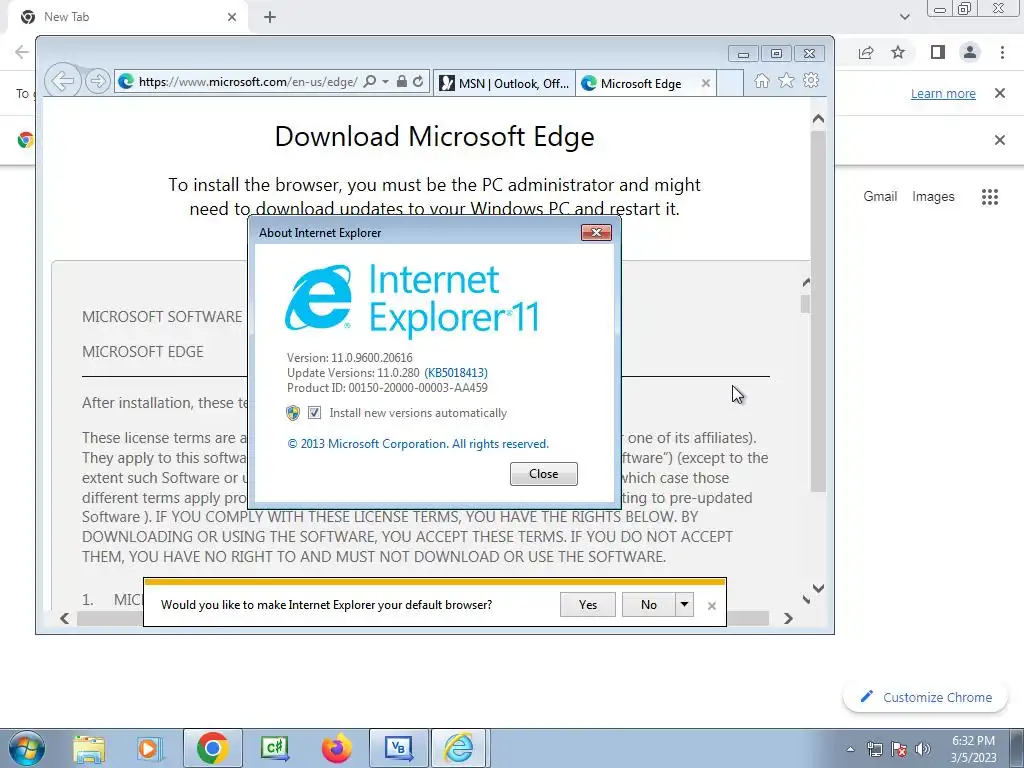Share this page in Chrome
1024x768 pixels.
[866, 52]
